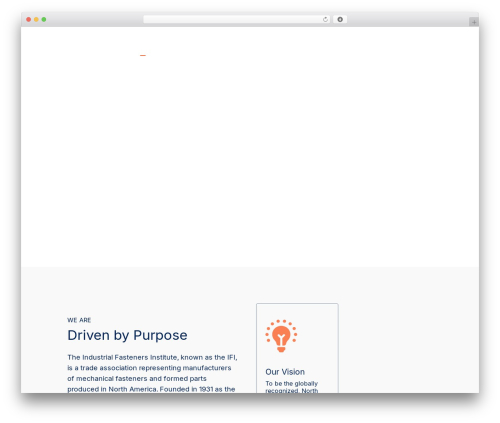
Task: Click the 'WE ARE' label text
Action: pos(79,320)
